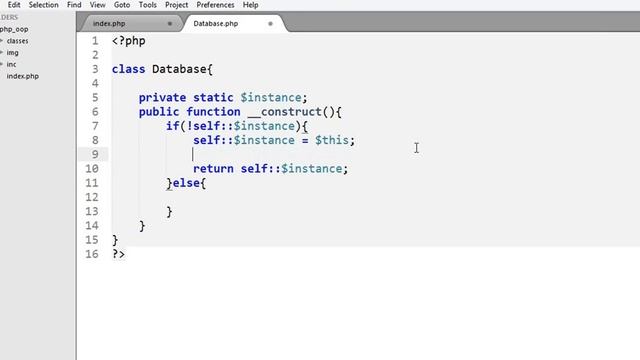Open the Preferences menu

click(x=216, y=5)
